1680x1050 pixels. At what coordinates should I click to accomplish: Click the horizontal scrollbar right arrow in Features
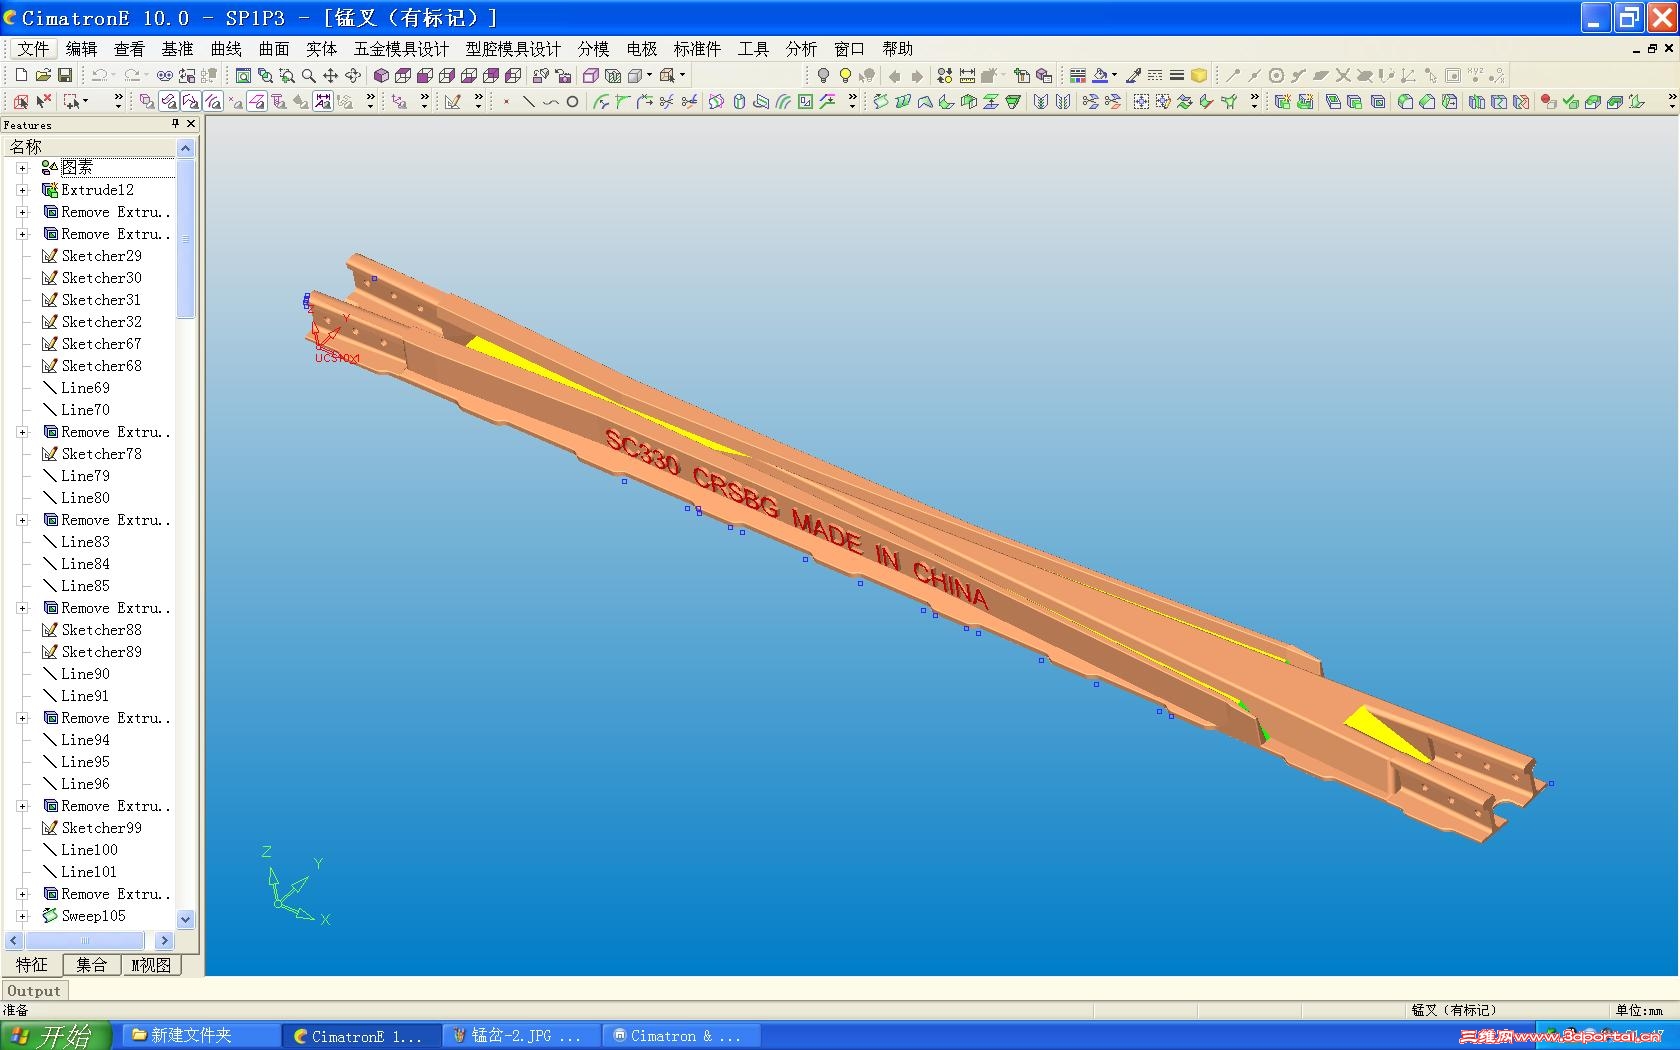(x=165, y=941)
